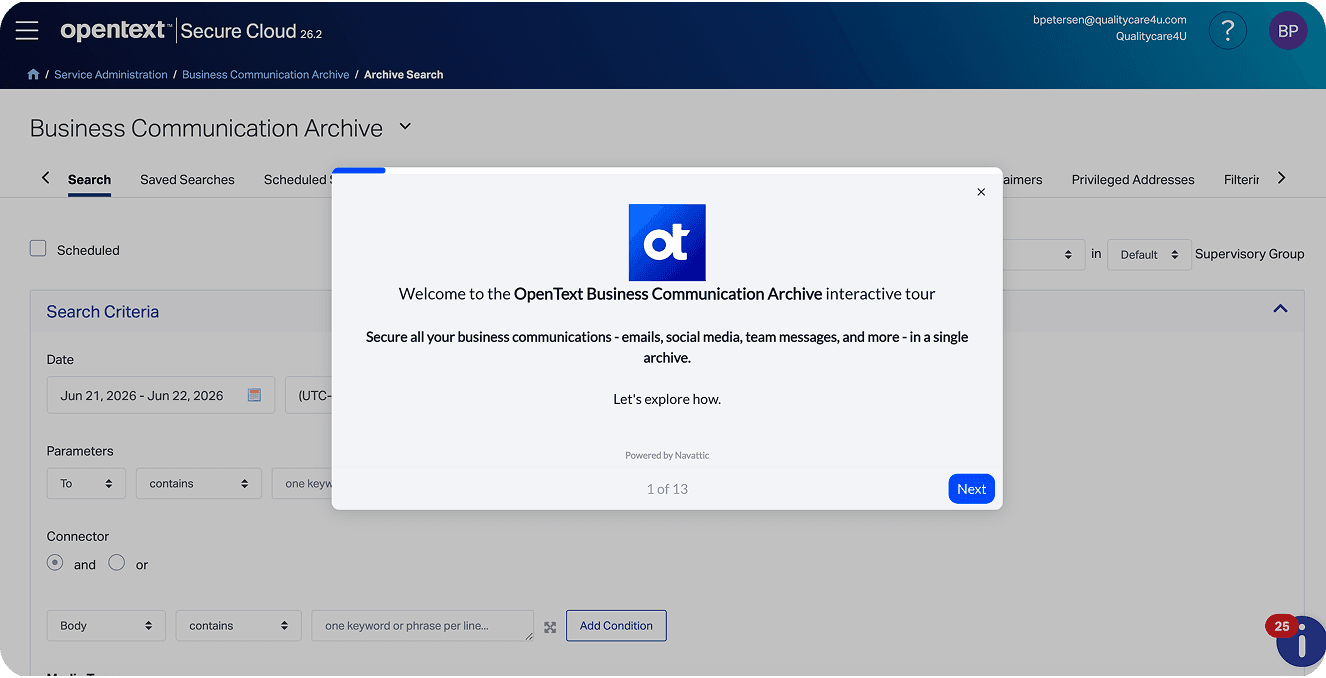Open the Default supervisory group dropdown
This screenshot has height=678, width=1326.
(1149, 254)
